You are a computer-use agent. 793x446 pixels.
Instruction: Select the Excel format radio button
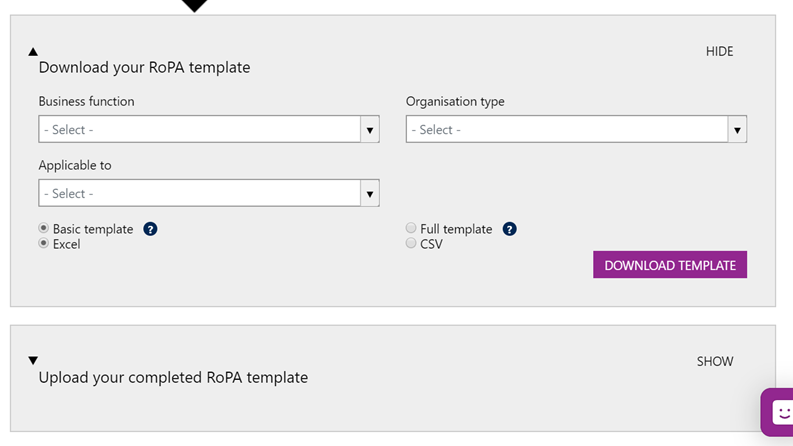pos(43,243)
